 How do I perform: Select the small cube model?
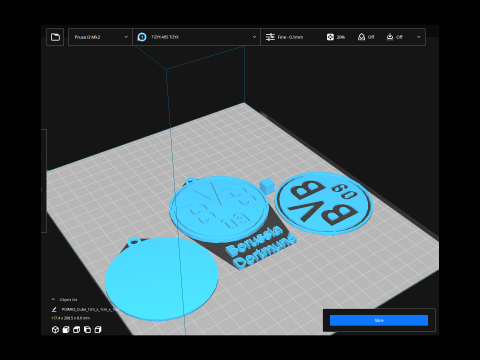coord(267,186)
